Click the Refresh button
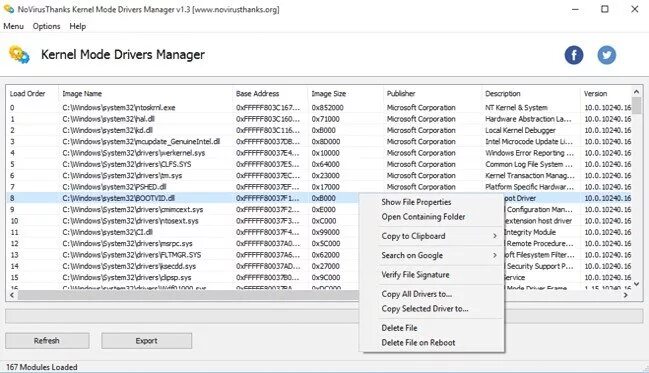This screenshot has width=649, height=373. point(47,341)
